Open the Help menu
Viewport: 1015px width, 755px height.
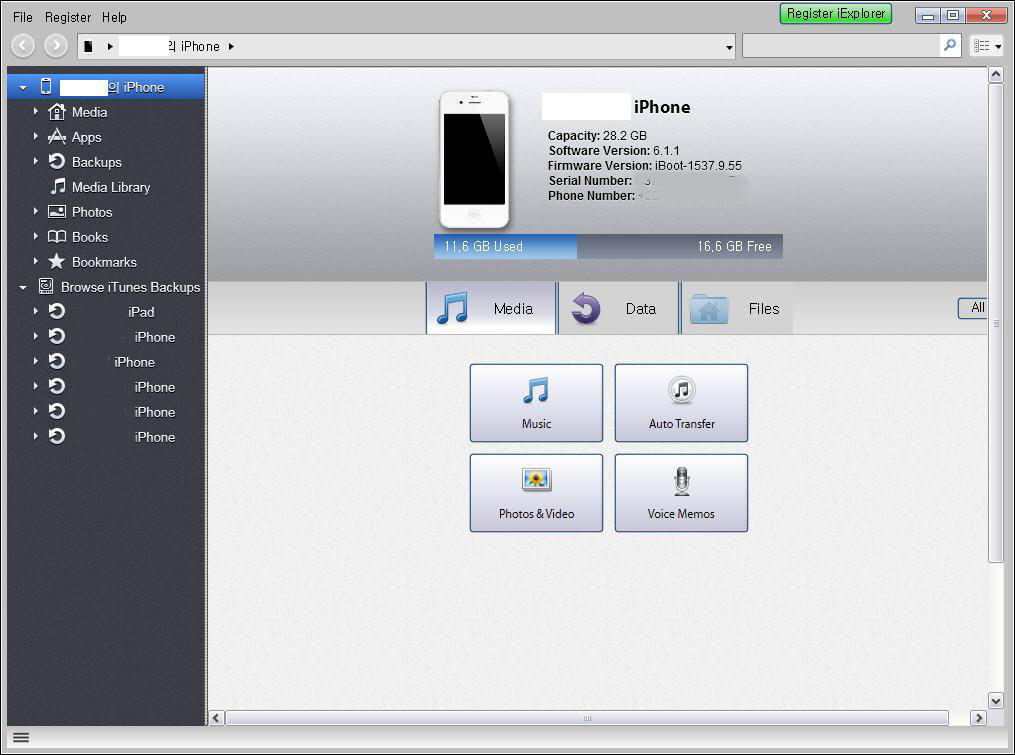[x=114, y=17]
